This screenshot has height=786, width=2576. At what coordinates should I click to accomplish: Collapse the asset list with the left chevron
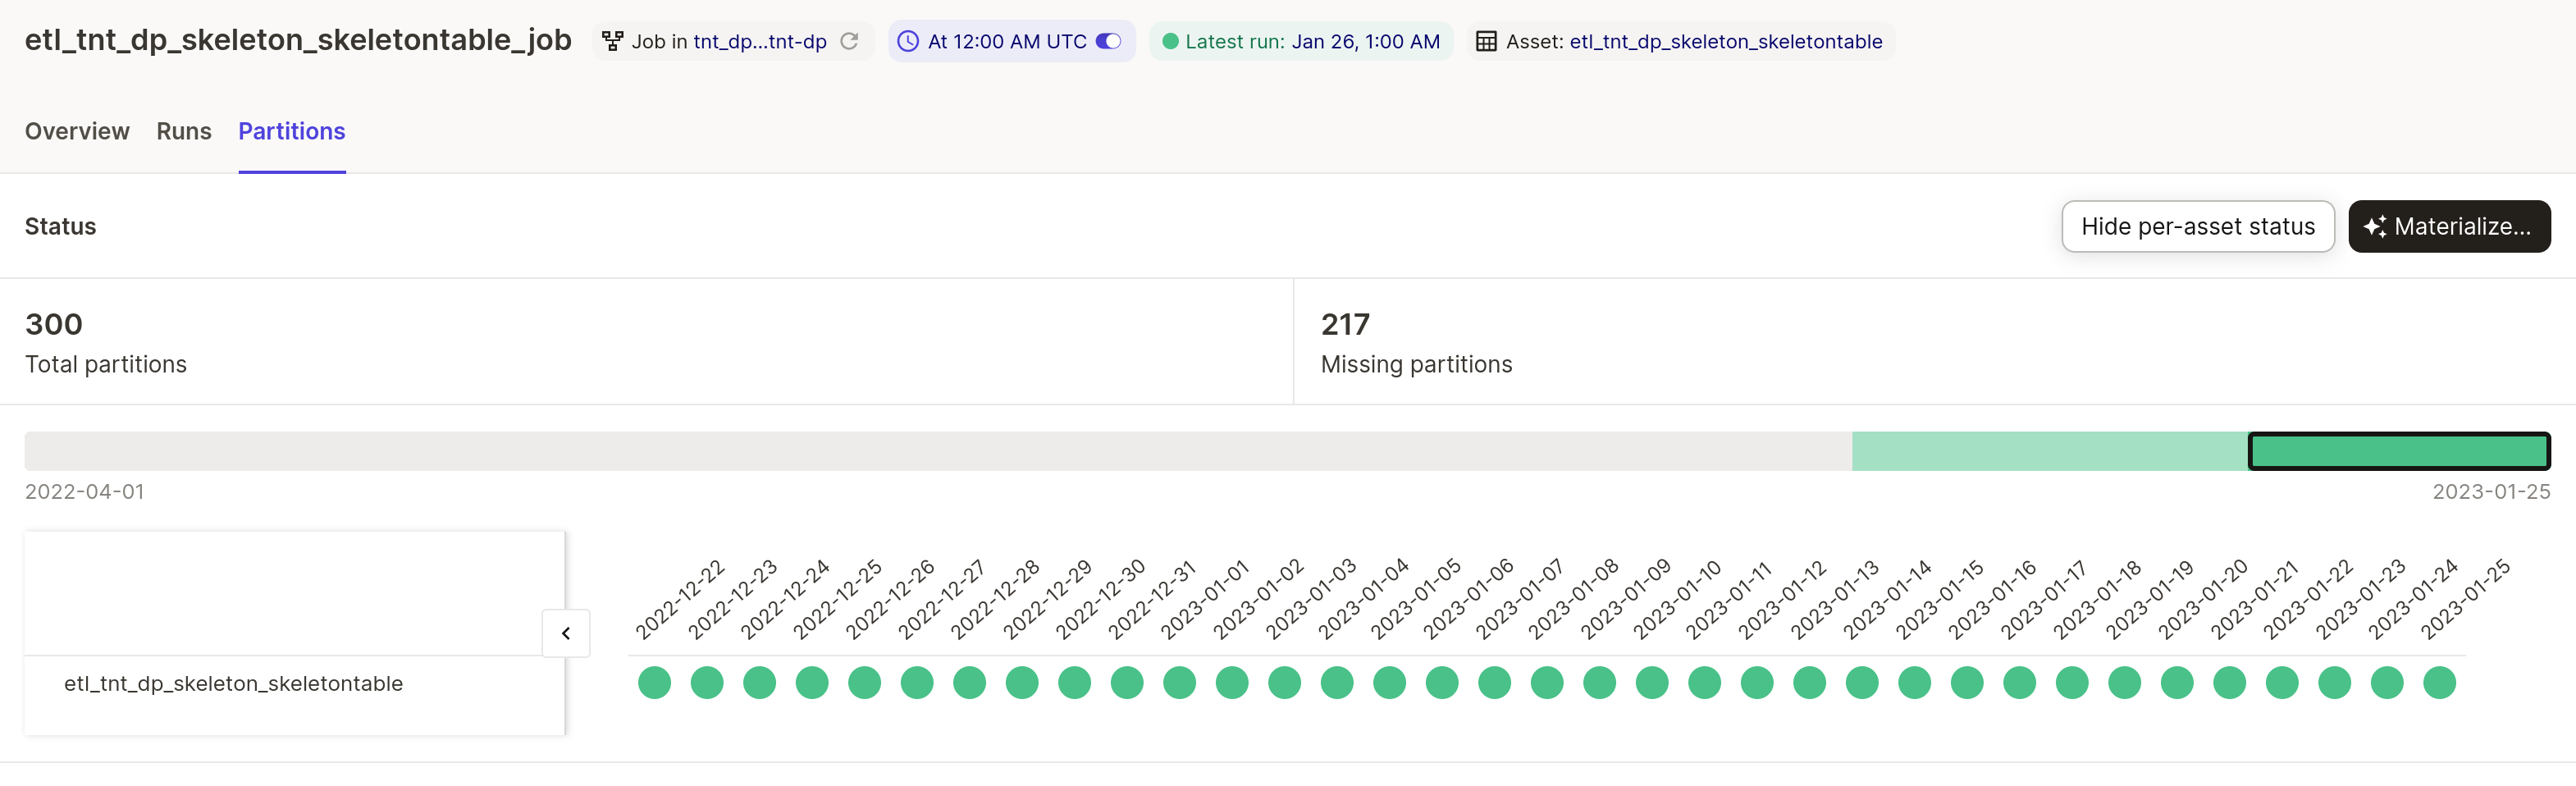[x=566, y=632]
